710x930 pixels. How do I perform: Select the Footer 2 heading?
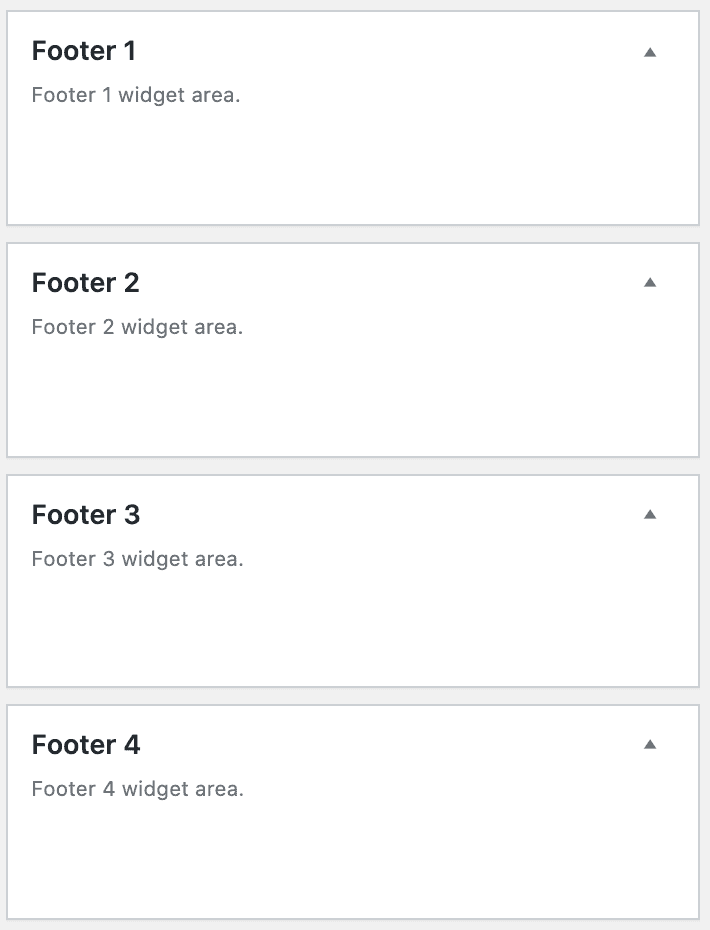coord(85,282)
